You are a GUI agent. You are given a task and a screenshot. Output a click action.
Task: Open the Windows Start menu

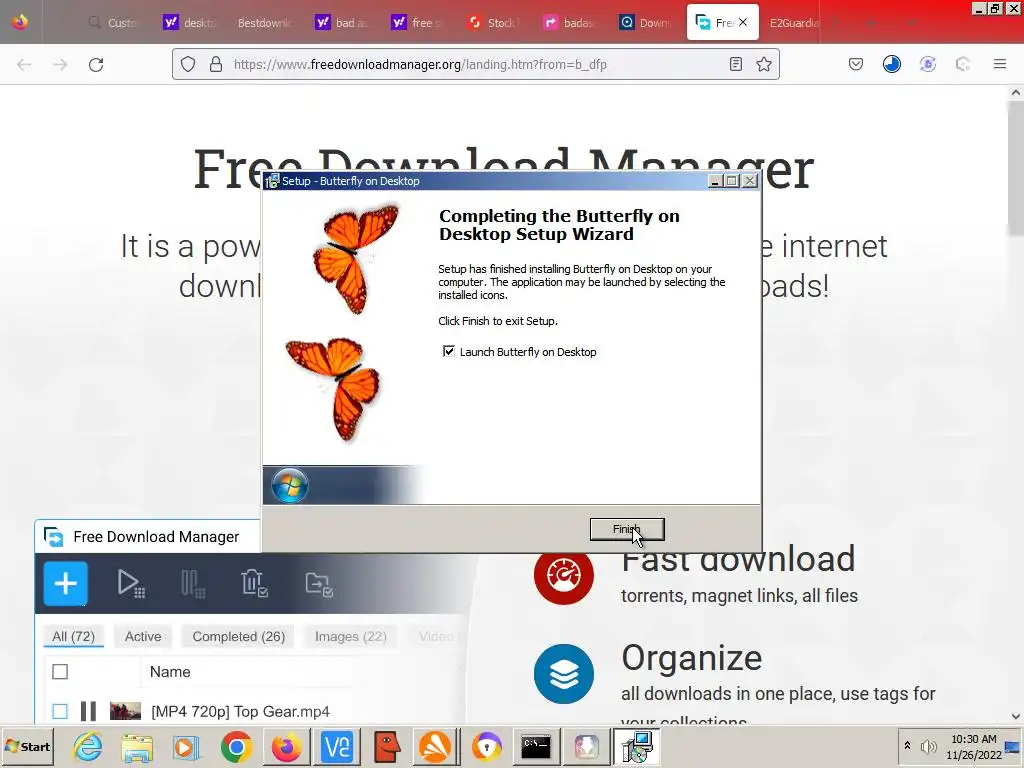[27, 746]
